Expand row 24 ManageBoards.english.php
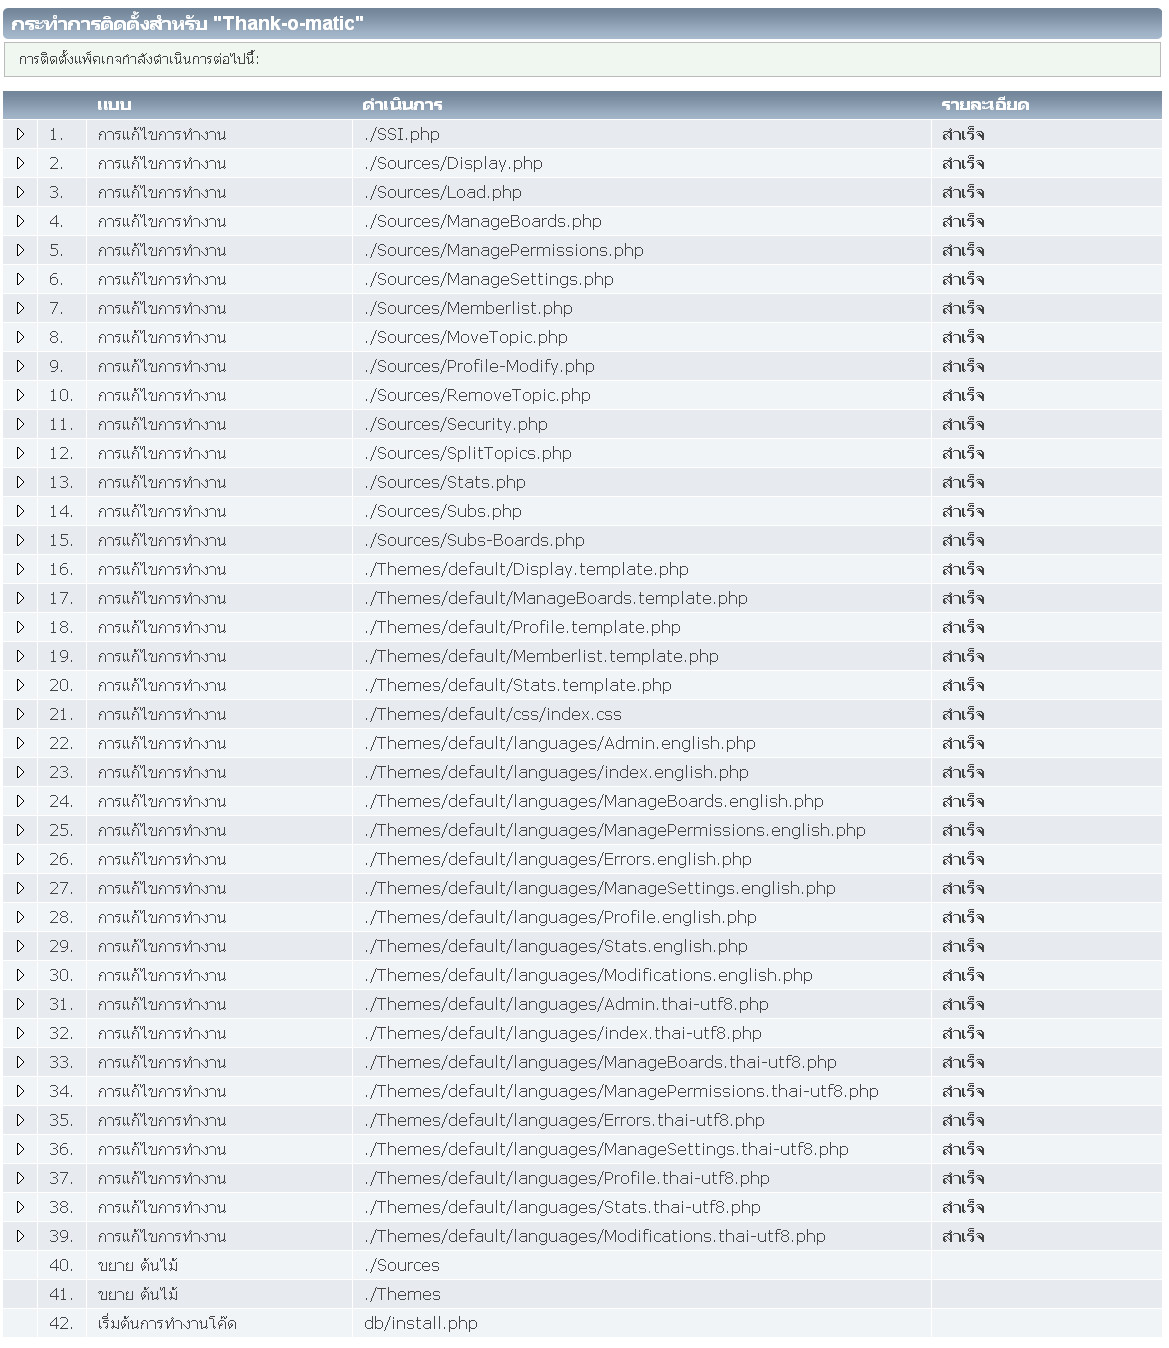Image resolution: width=1169 pixels, height=1348 pixels. coord(20,801)
